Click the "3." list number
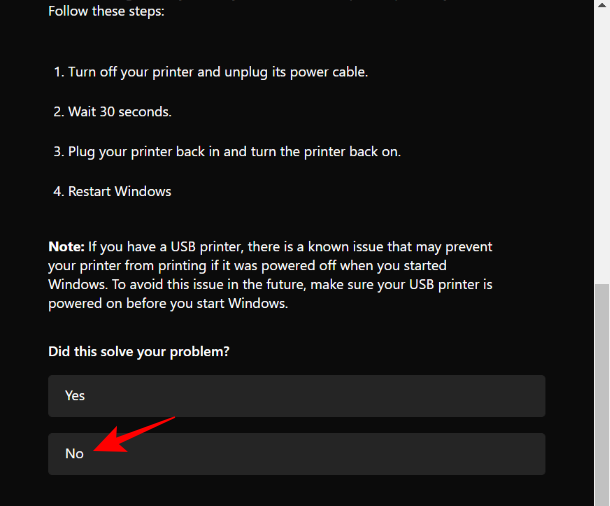The width and height of the screenshot is (610, 506). (x=58, y=152)
